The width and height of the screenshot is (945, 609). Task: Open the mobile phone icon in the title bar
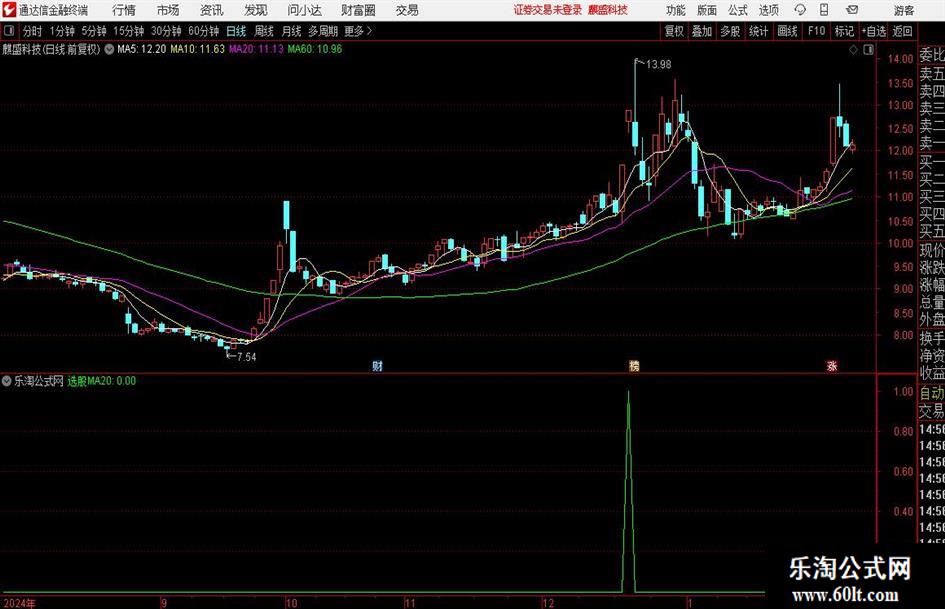point(824,10)
